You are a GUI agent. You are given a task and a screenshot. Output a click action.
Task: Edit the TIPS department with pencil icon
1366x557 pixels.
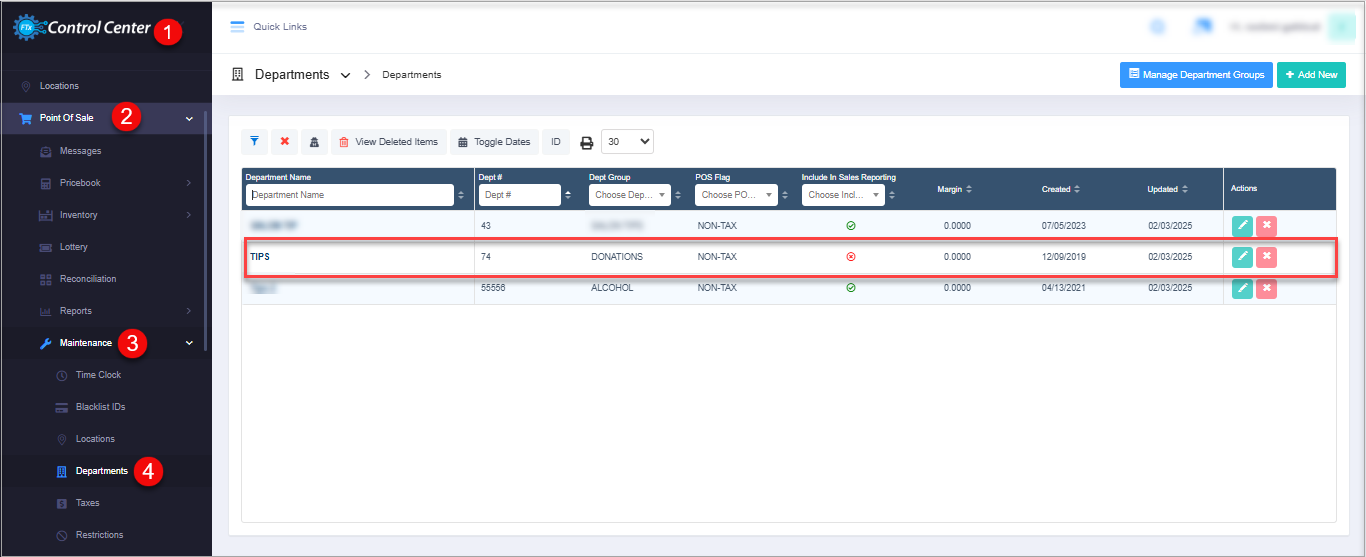click(1242, 257)
